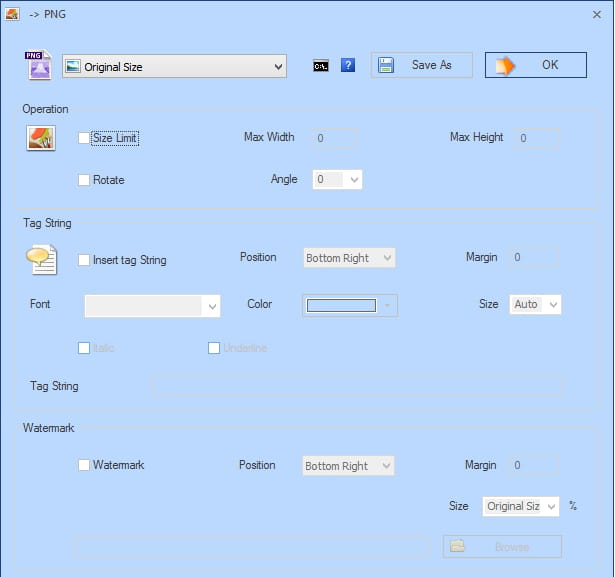Open the tag Color picker swatch
Viewport: 615px width, 577px height.
click(350, 306)
